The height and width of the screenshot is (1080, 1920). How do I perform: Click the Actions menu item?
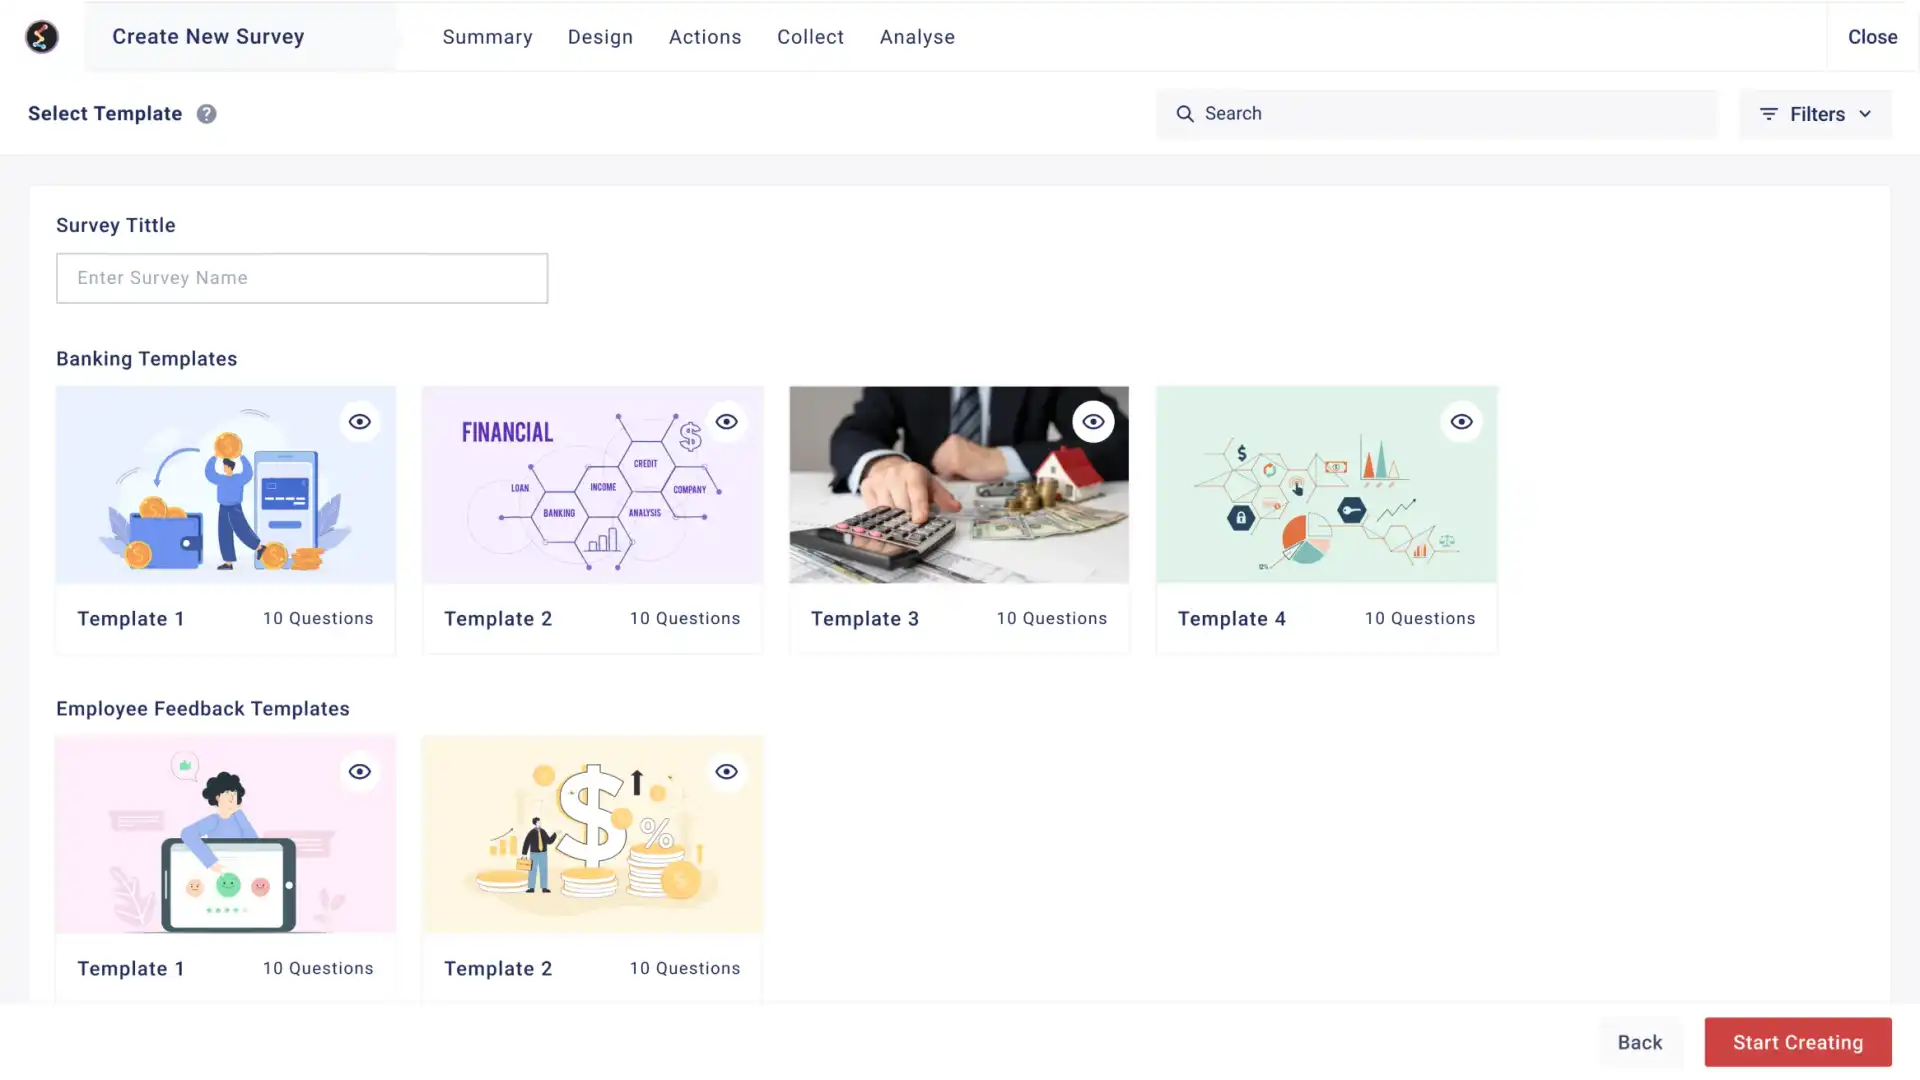point(705,37)
